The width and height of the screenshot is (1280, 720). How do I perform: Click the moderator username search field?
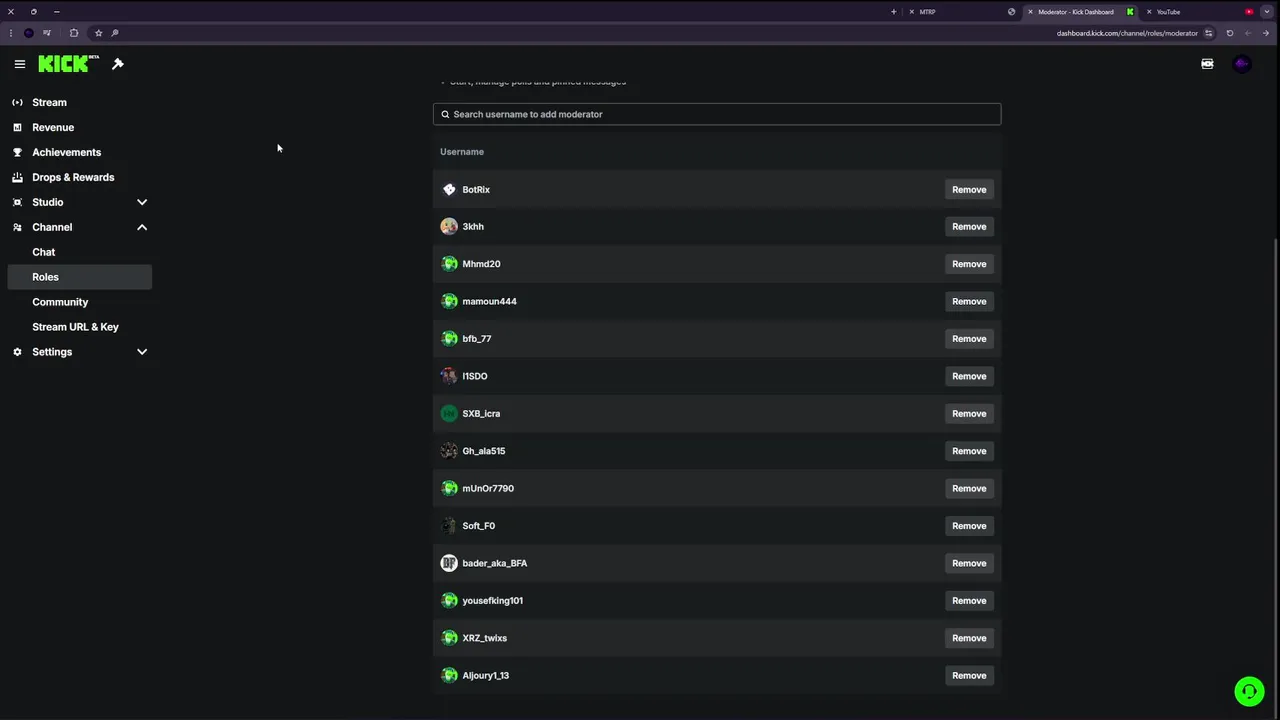[x=717, y=114]
